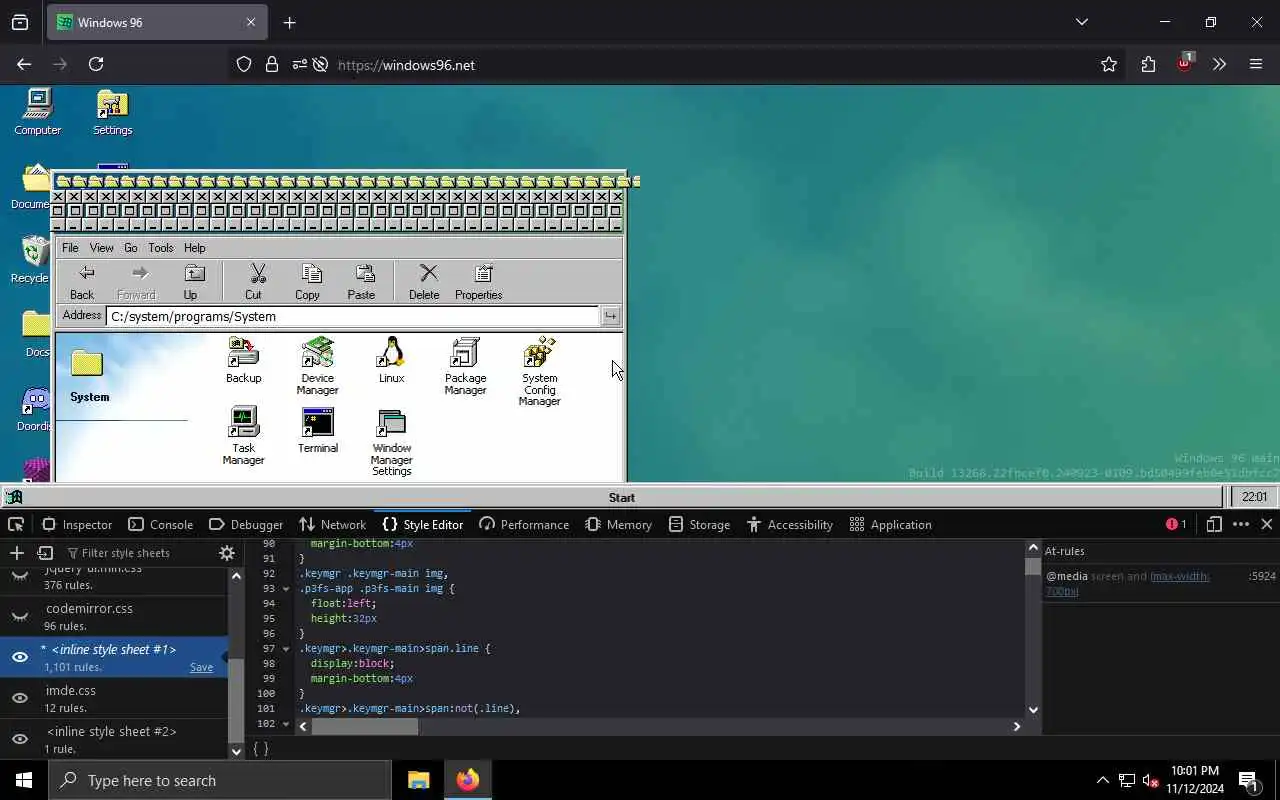
Task: Open the View menu in explorer
Action: tap(102, 247)
